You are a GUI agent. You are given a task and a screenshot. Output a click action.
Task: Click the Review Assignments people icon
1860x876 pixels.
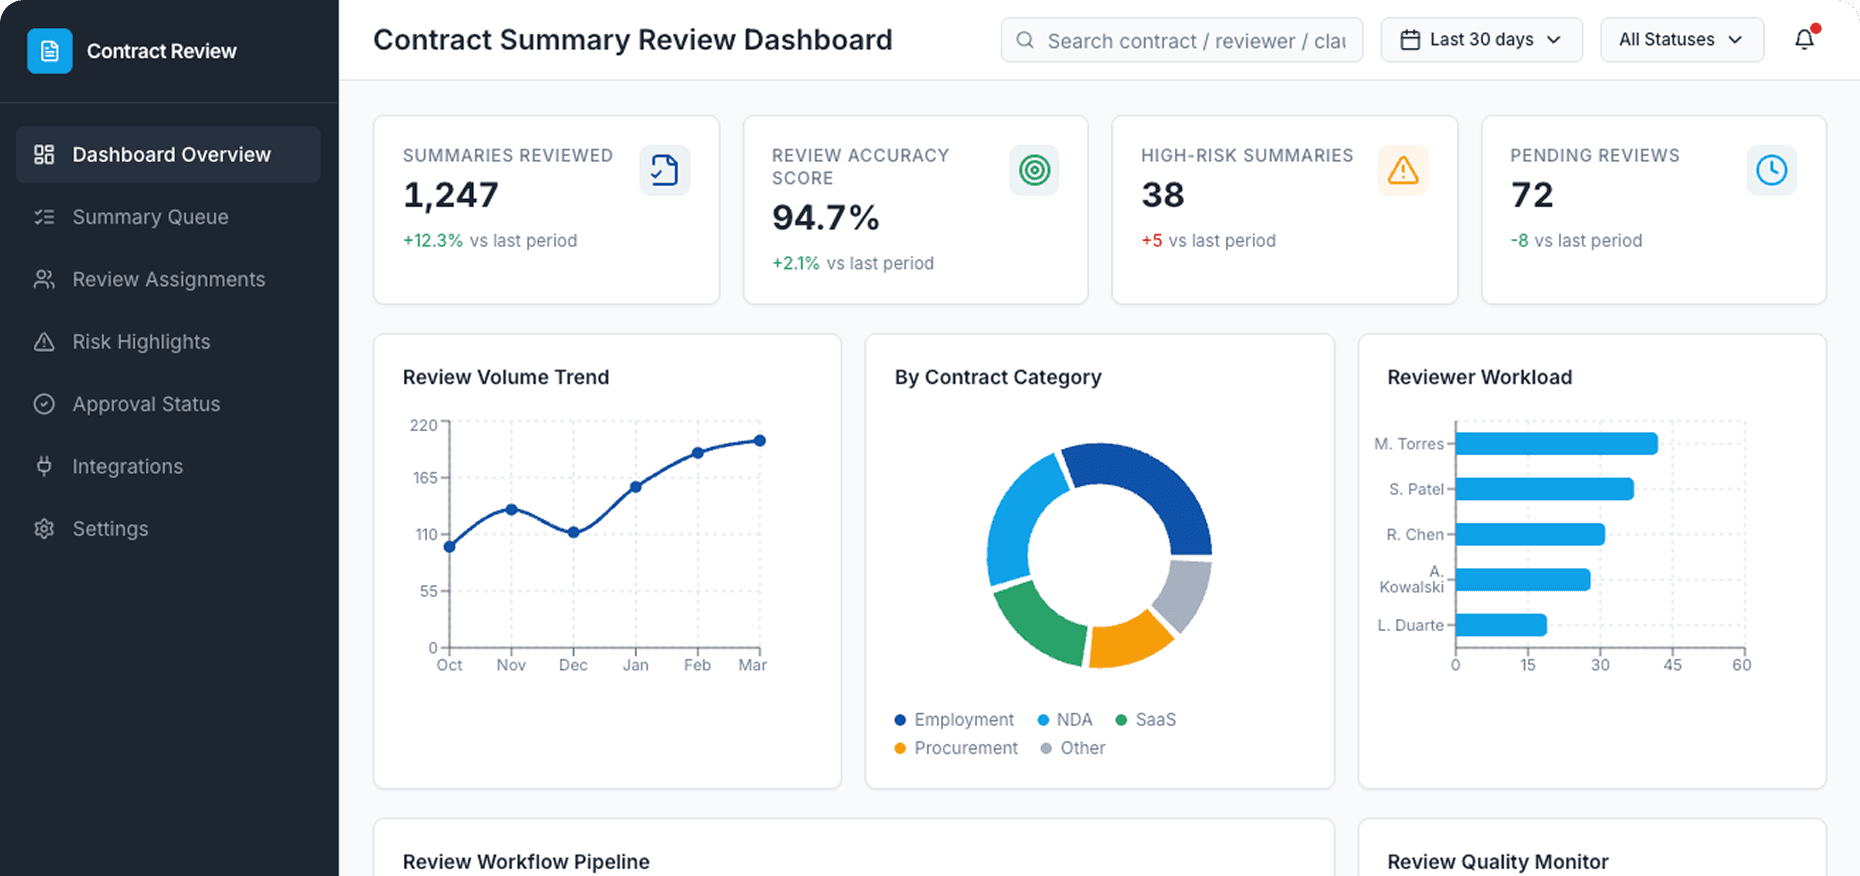tap(44, 279)
